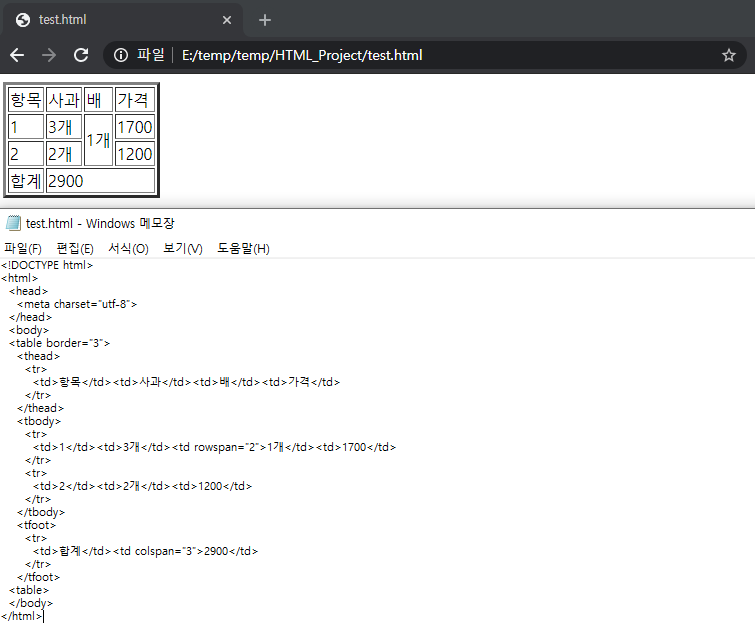Close the test.html browser tab
The height and width of the screenshot is (628, 755).
tap(227, 20)
